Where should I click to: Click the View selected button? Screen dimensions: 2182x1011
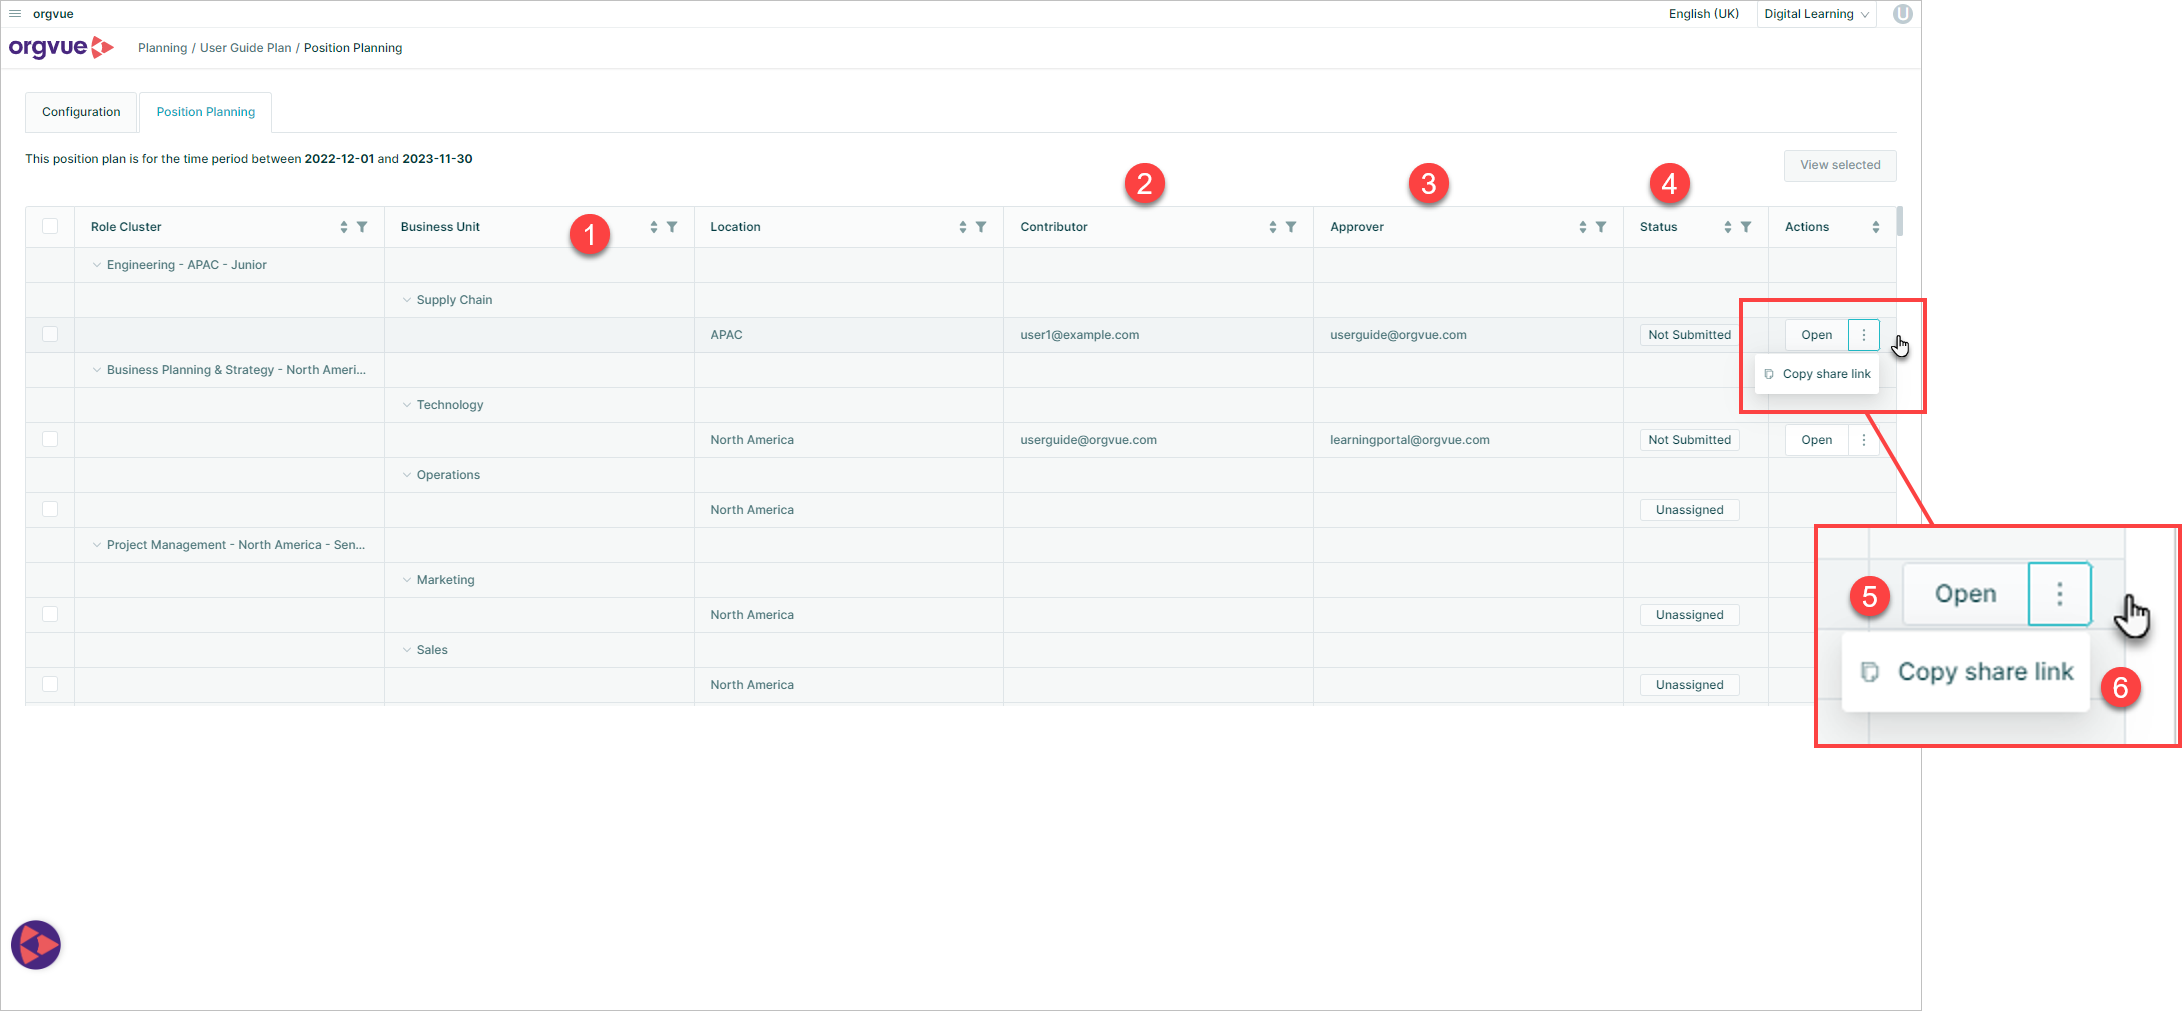[x=1839, y=165]
